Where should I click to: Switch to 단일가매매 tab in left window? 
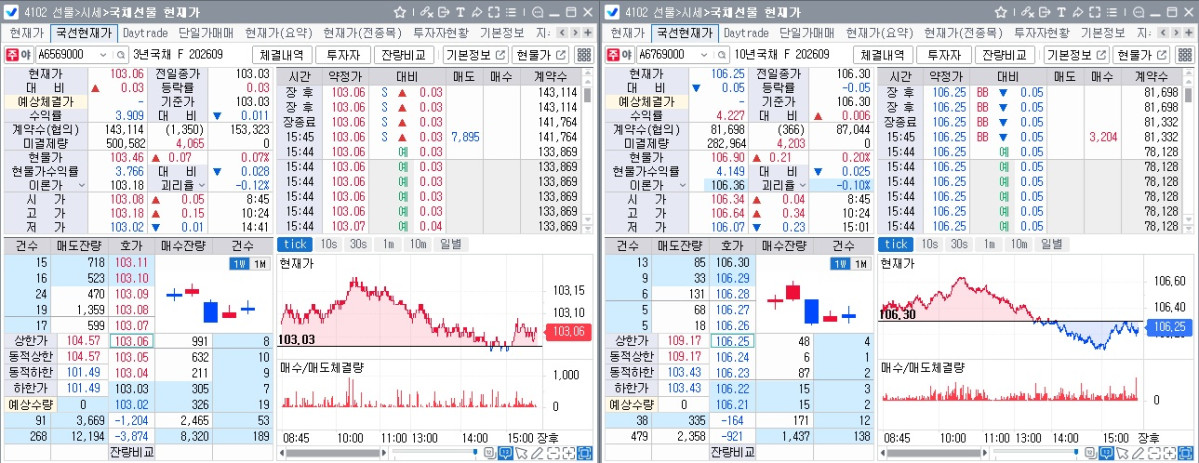click(206, 33)
